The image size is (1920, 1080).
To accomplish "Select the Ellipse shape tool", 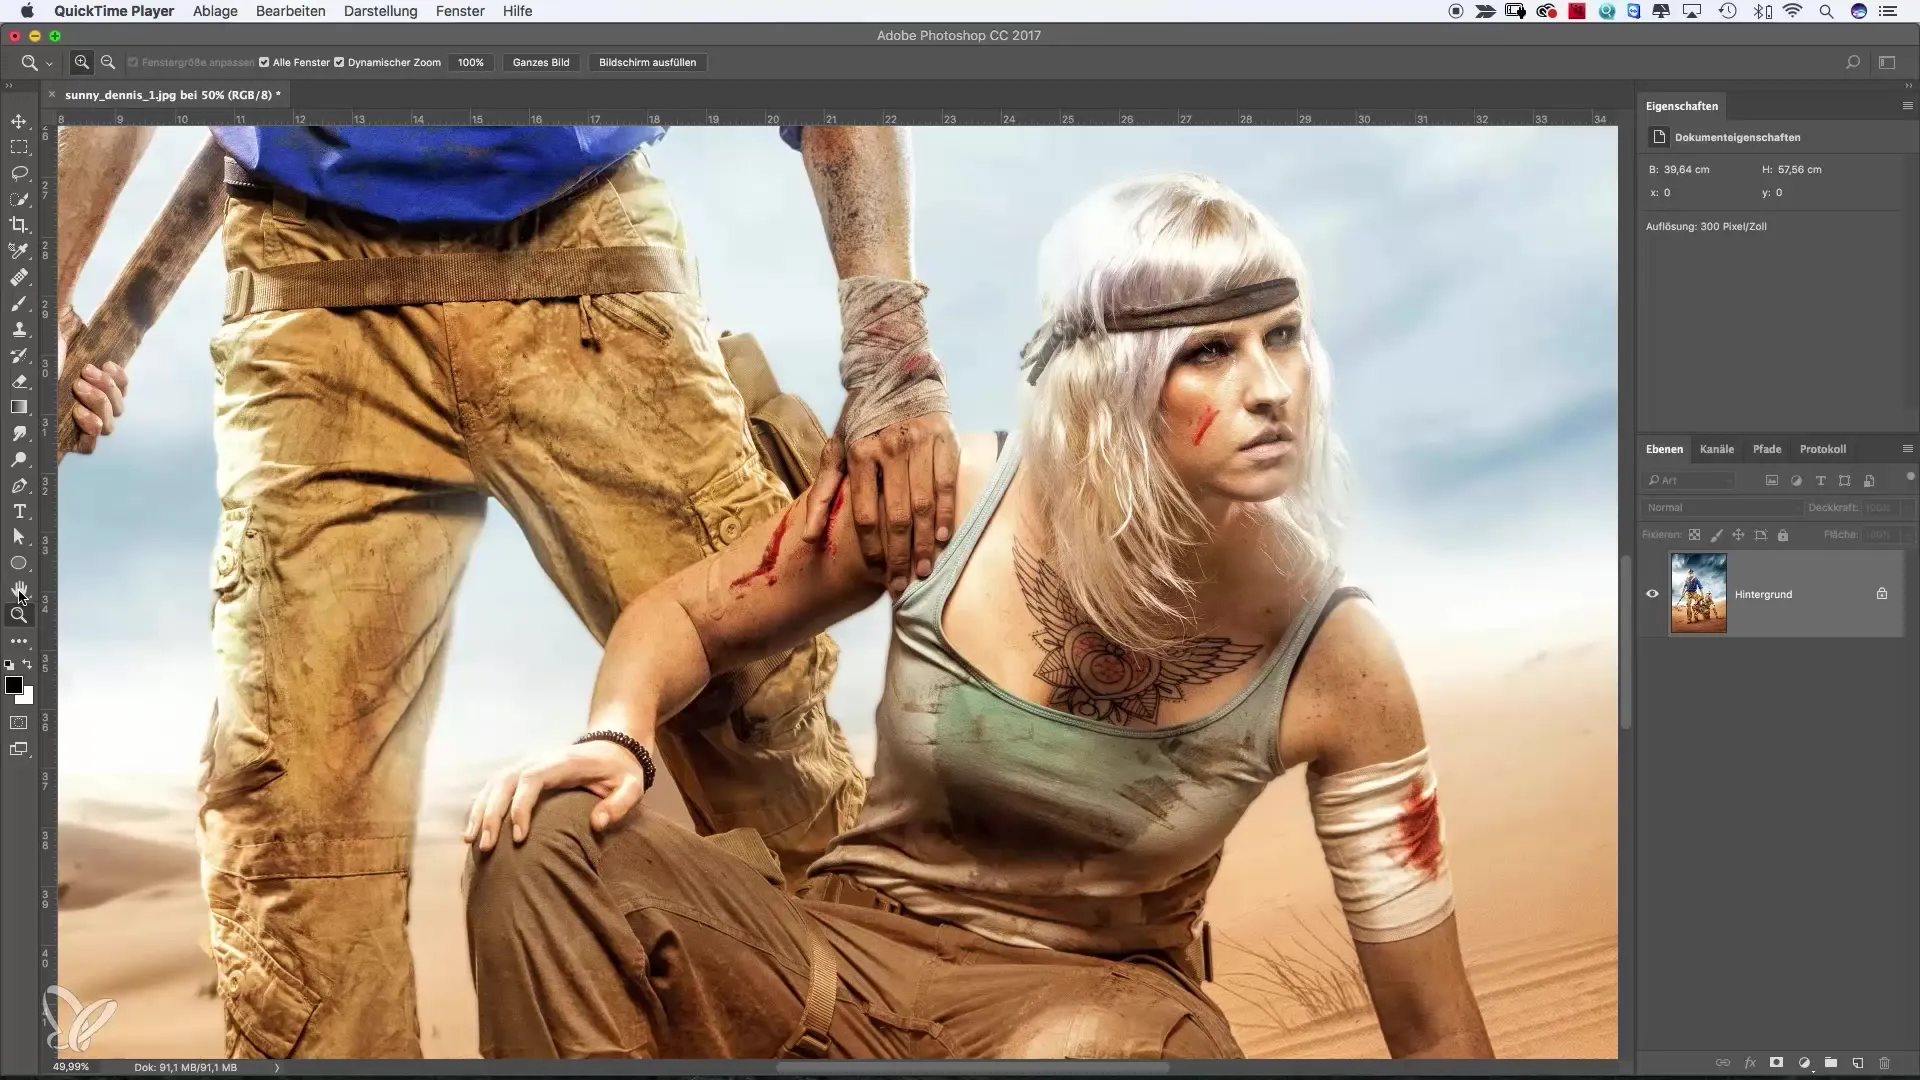I will coord(19,563).
